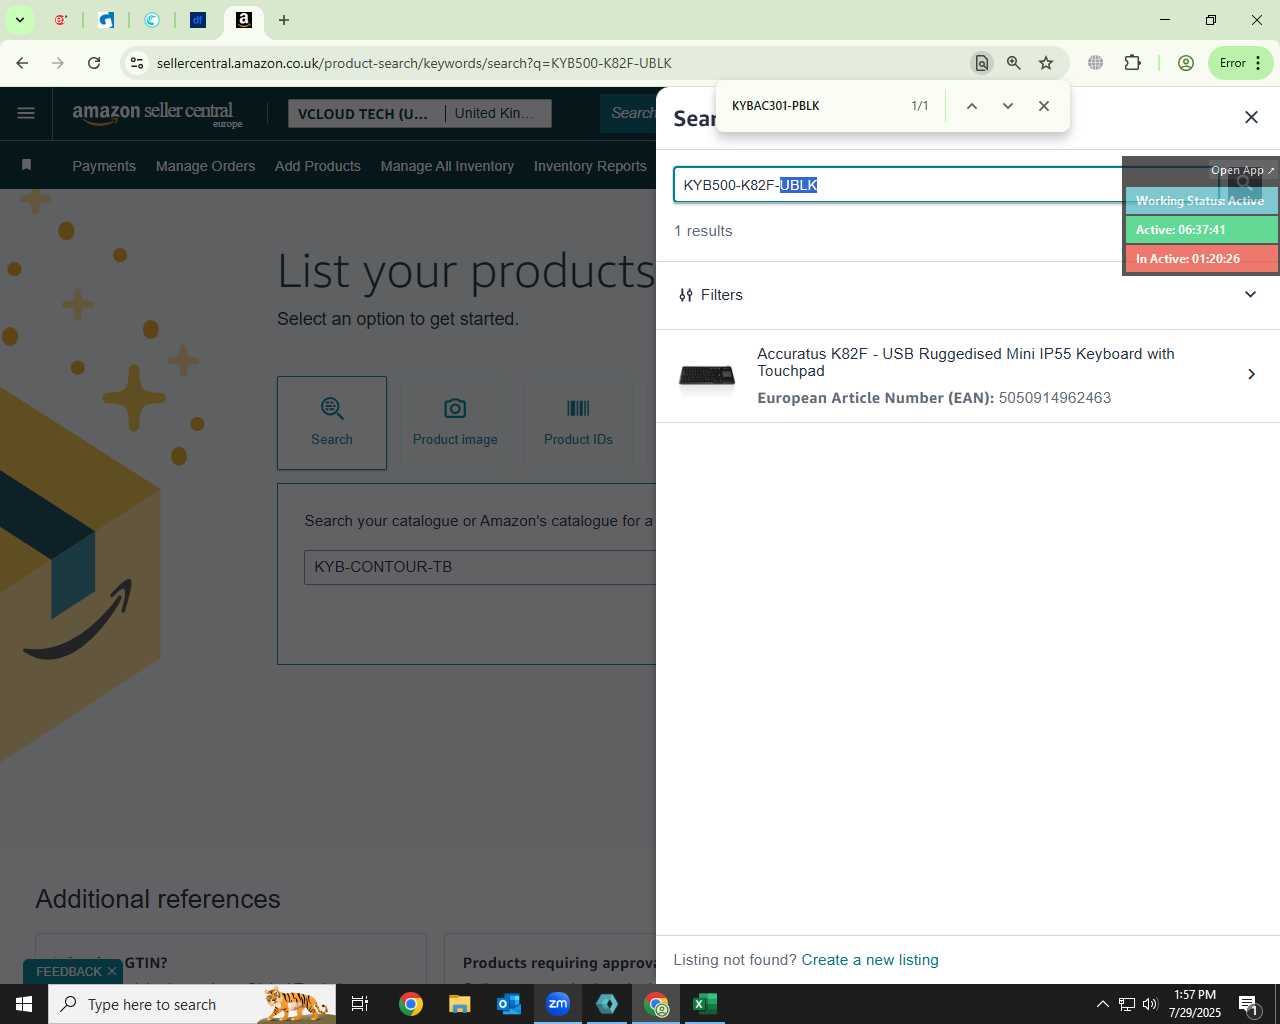Click the EAN number 5050914962463

[x=1055, y=398]
